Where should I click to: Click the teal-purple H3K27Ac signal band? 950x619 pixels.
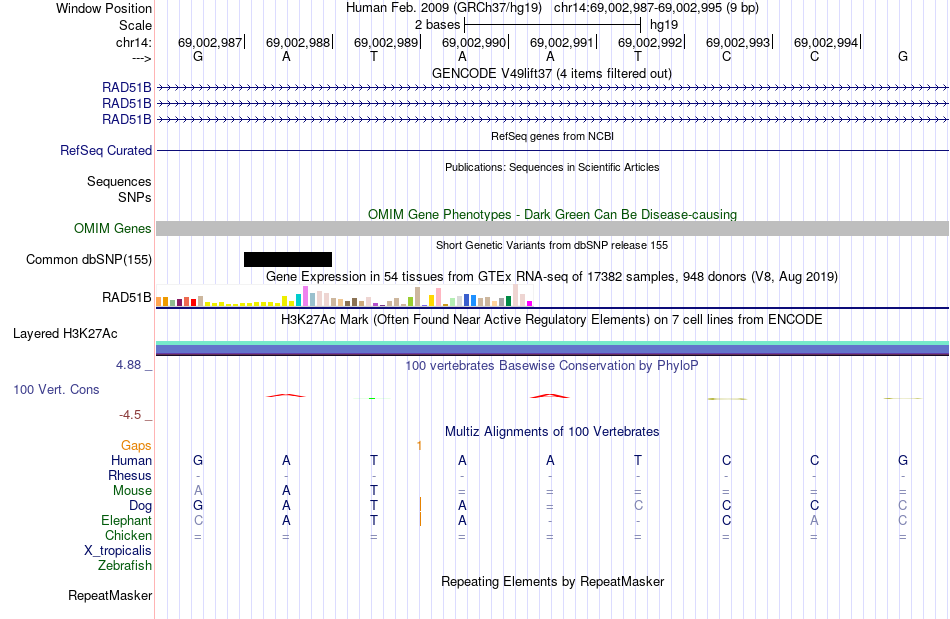click(x=552, y=348)
